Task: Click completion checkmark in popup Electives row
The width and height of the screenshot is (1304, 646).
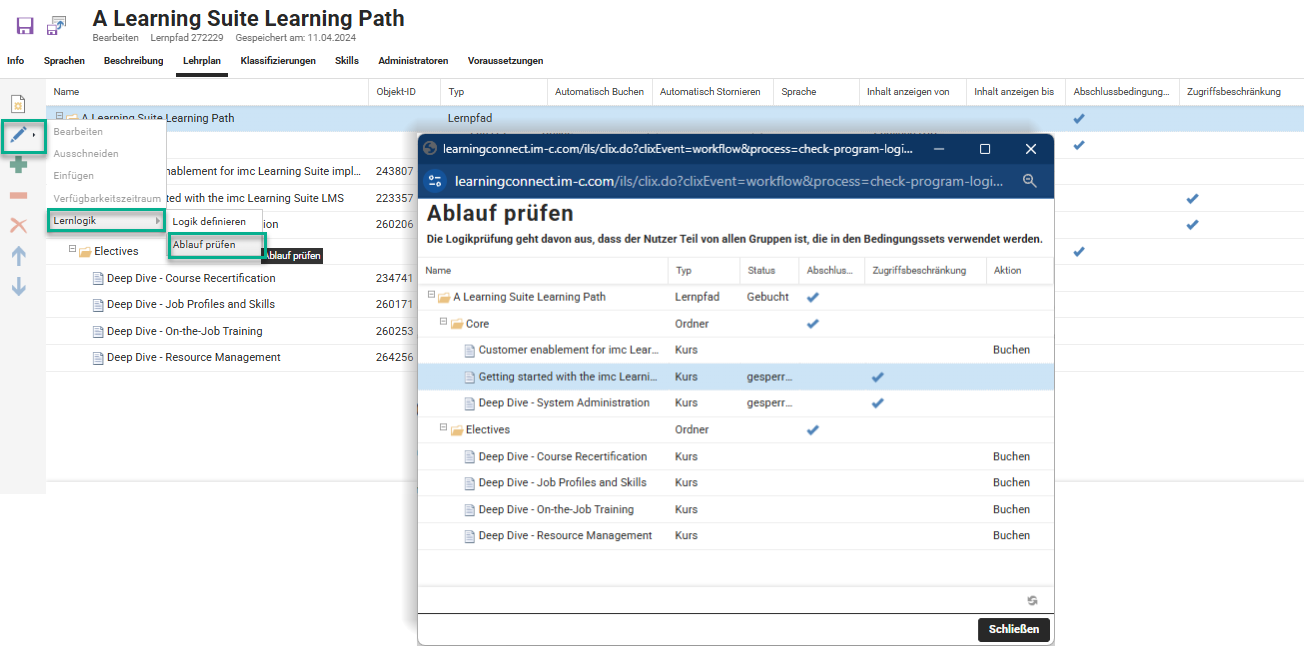Action: [812, 430]
